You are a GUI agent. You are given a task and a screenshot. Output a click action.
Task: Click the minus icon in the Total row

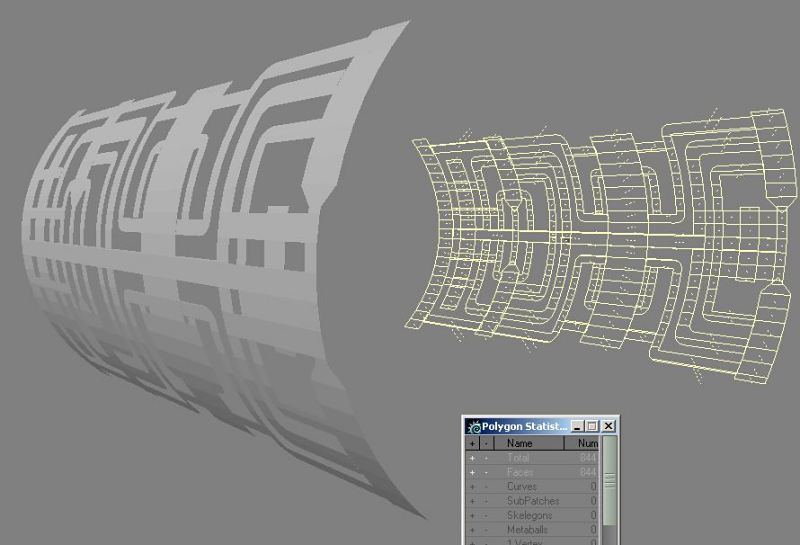tap(487, 458)
